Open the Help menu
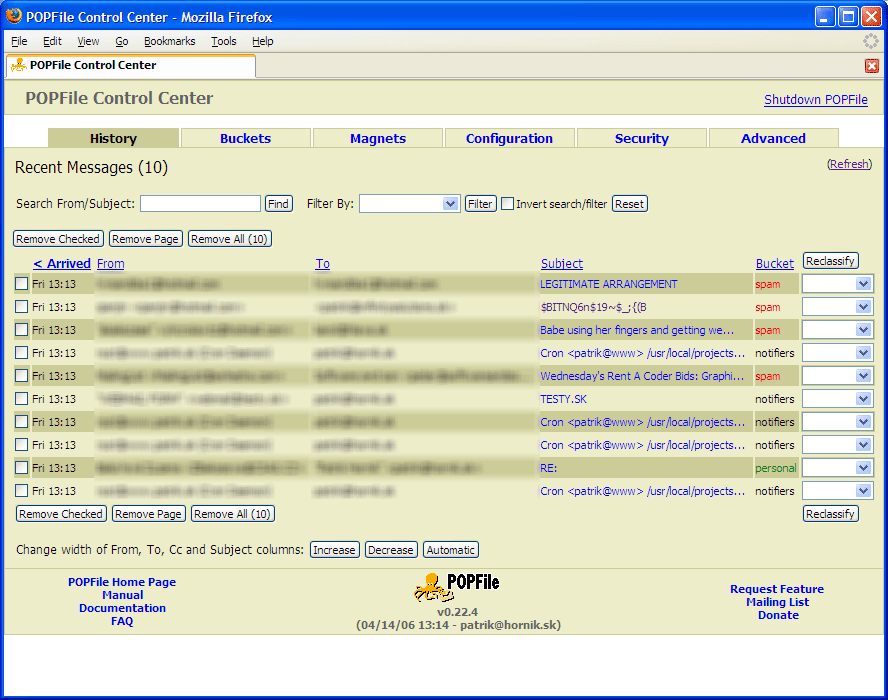The height and width of the screenshot is (700, 888). 263,41
